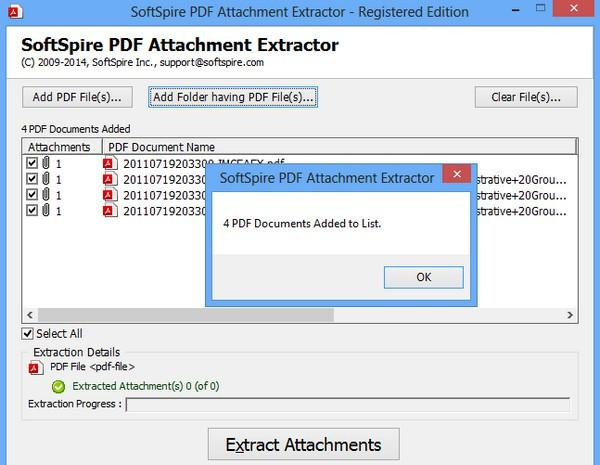Click PDF icon of the second document row
The width and height of the screenshot is (600, 465).
(x=110, y=179)
